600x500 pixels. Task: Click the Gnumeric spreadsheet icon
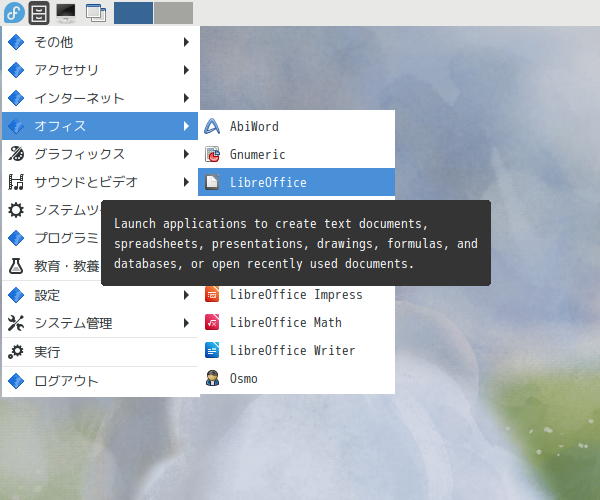click(x=212, y=154)
